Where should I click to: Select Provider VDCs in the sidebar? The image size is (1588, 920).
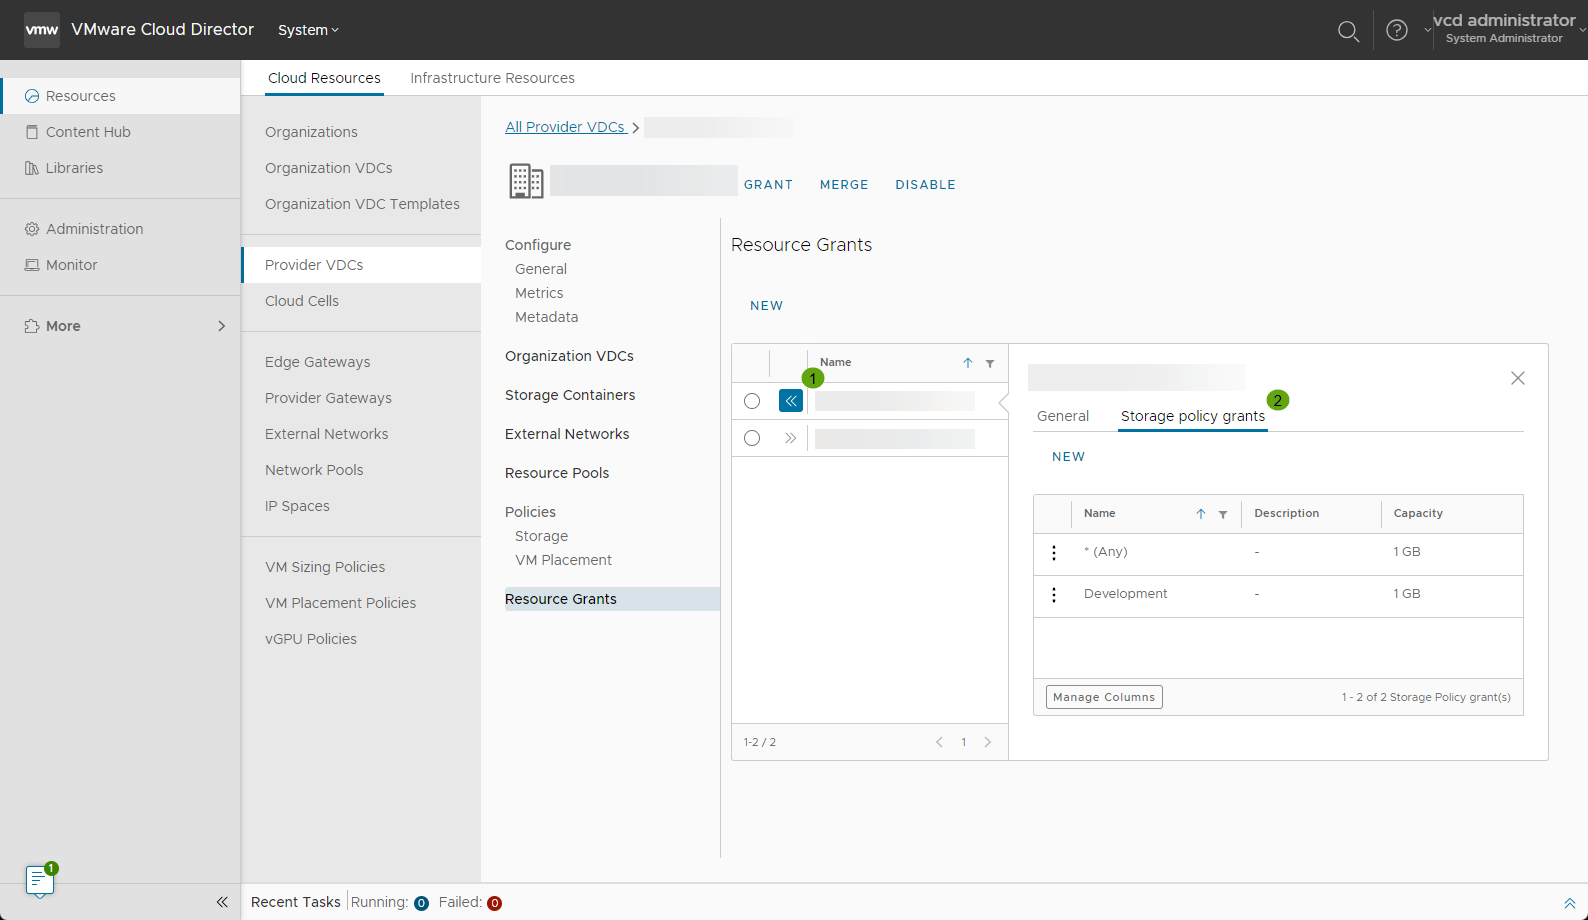[361, 265]
